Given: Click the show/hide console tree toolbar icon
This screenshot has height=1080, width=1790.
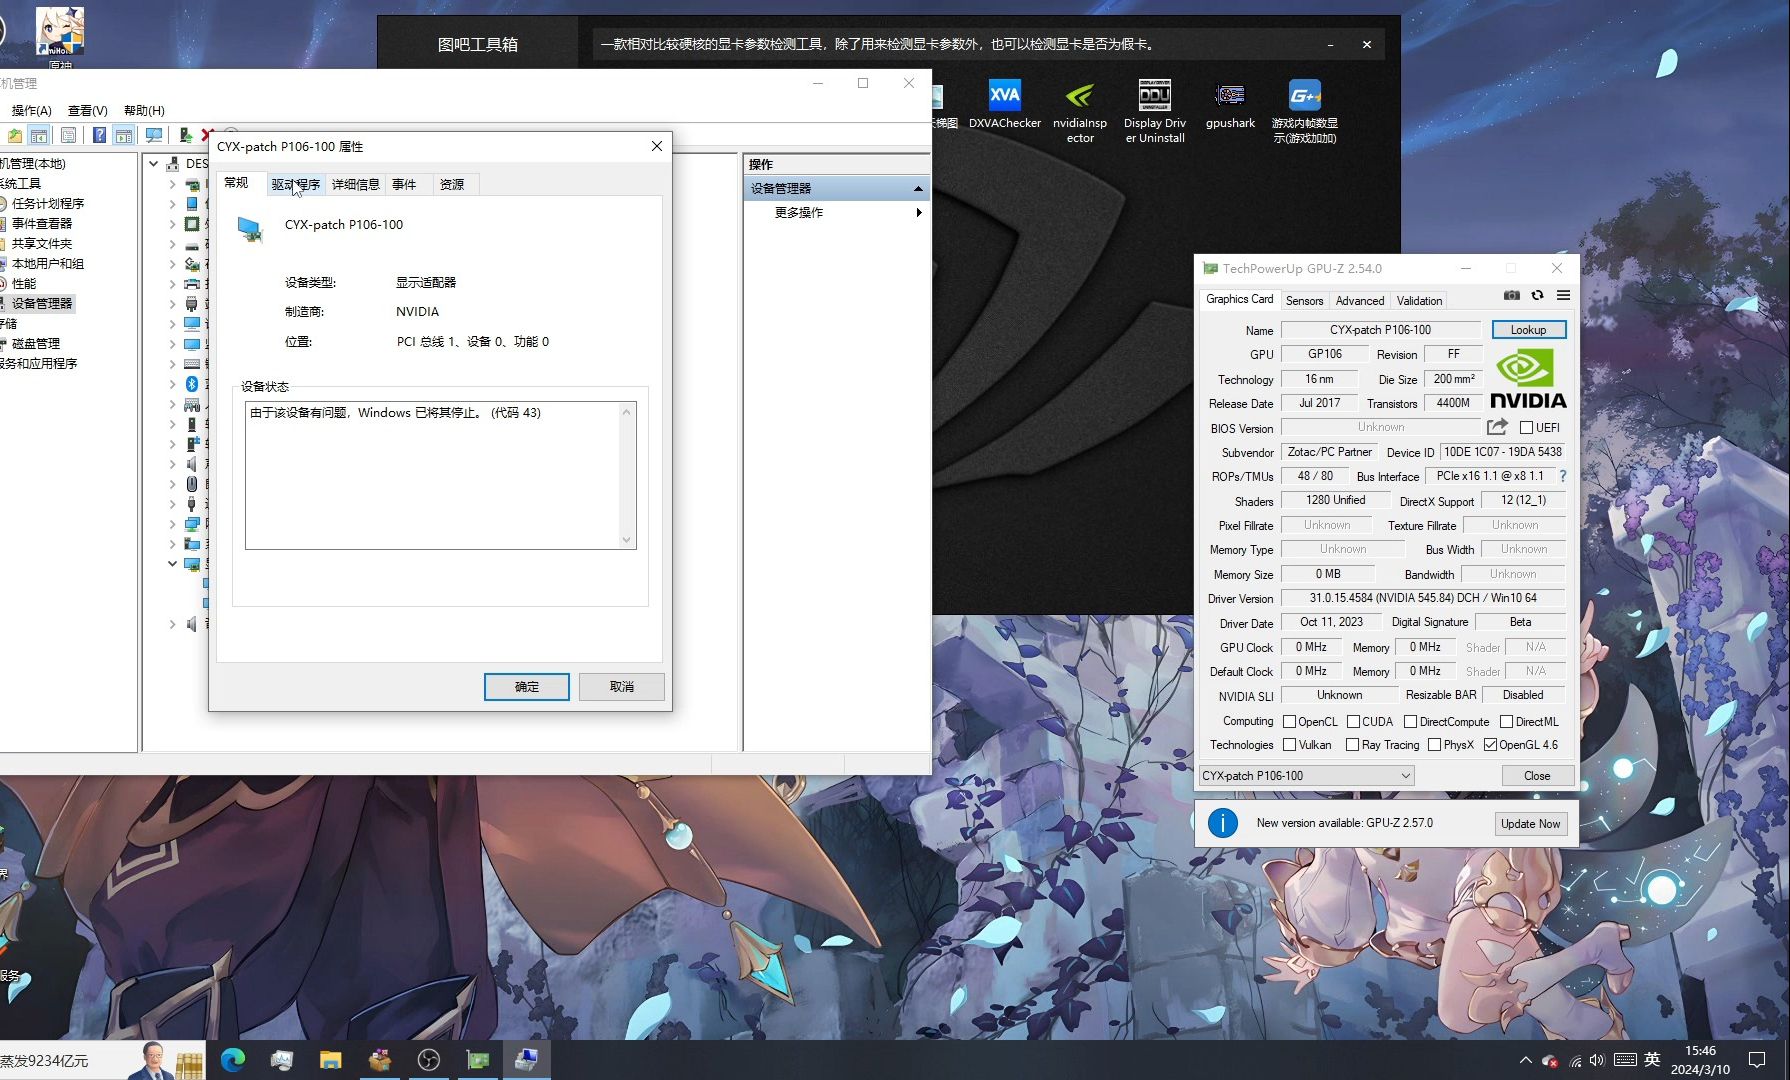Looking at the screenshot, I should 39,135.
